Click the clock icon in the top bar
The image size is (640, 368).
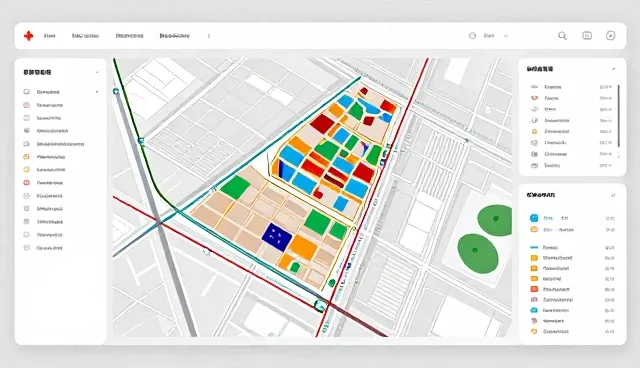click(472, 36)
